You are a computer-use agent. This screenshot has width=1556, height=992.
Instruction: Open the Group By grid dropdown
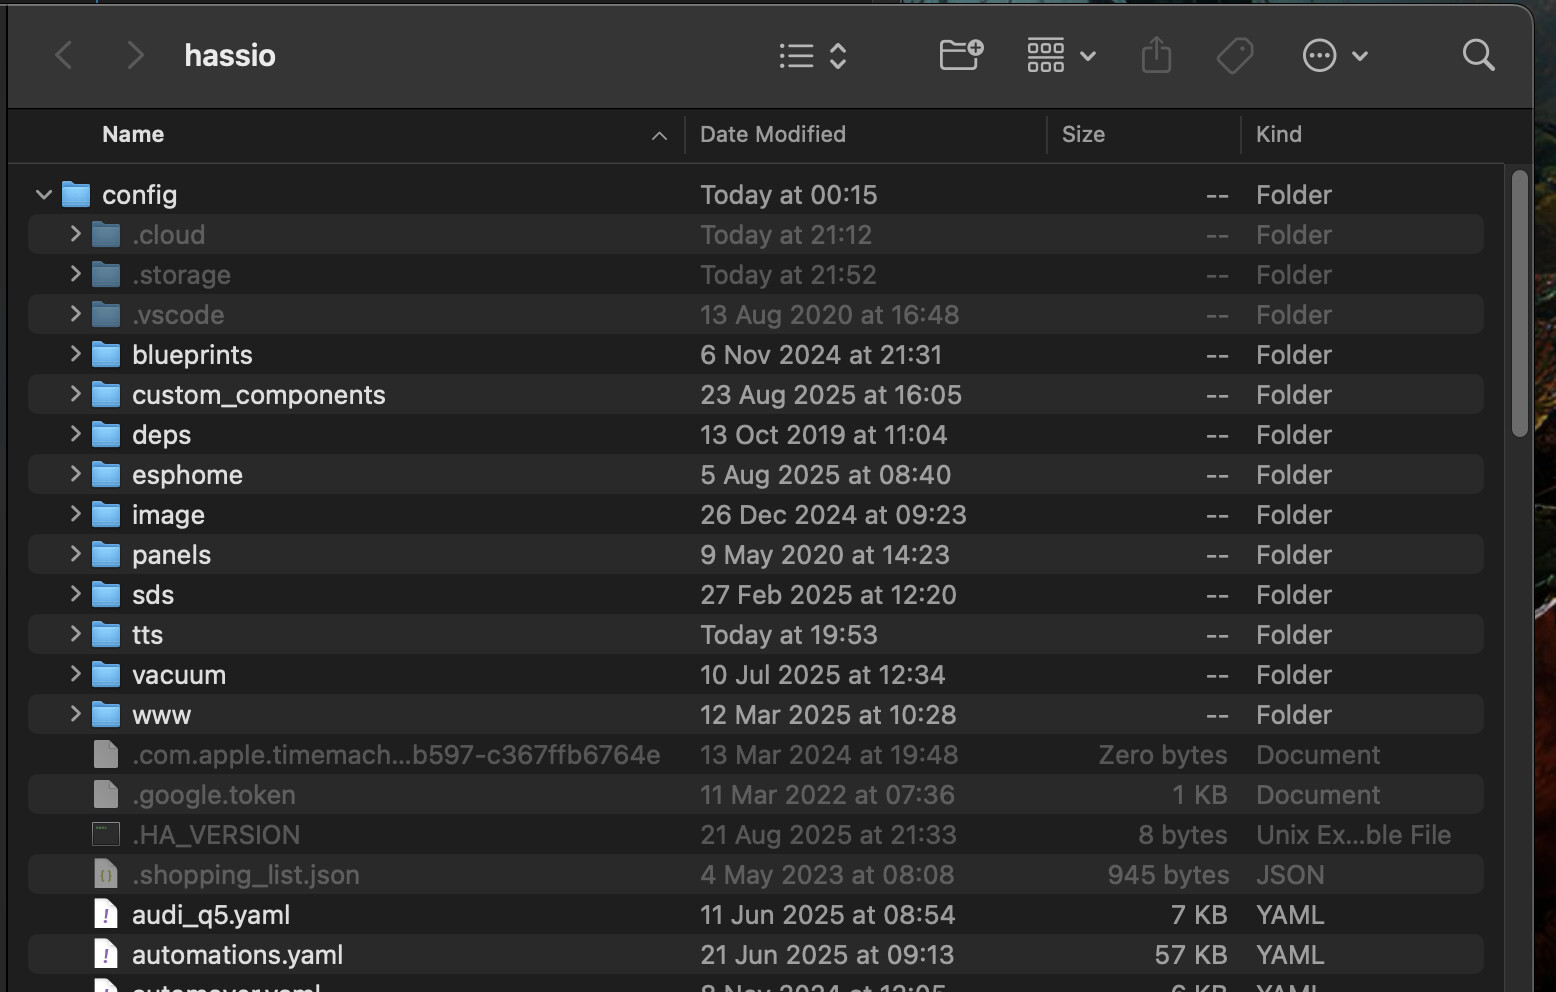click(1061, 55)
